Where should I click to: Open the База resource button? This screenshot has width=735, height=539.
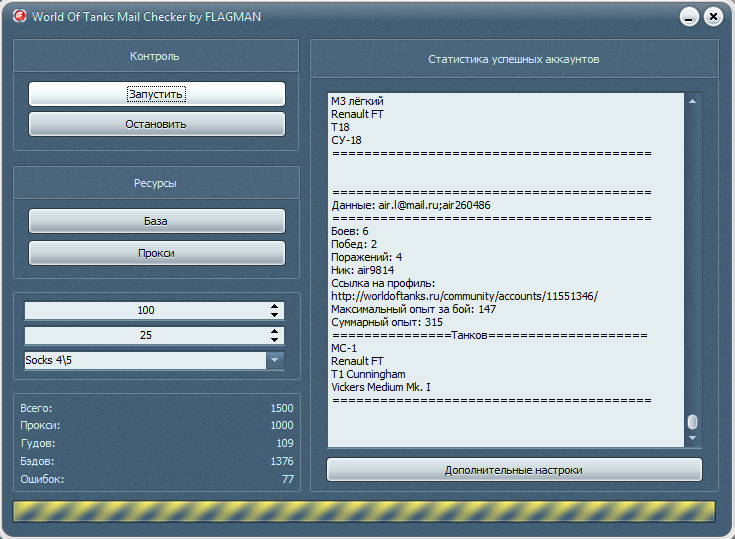point(157,221)
